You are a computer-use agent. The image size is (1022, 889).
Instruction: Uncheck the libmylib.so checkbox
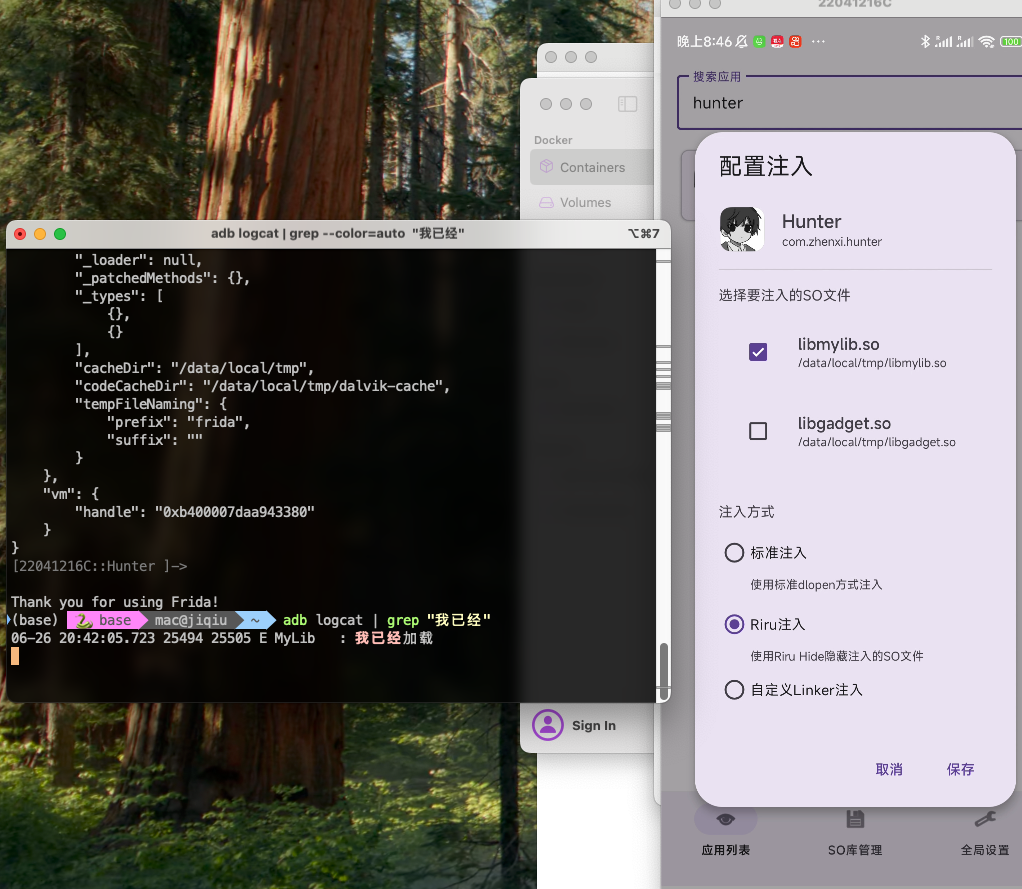758,352
